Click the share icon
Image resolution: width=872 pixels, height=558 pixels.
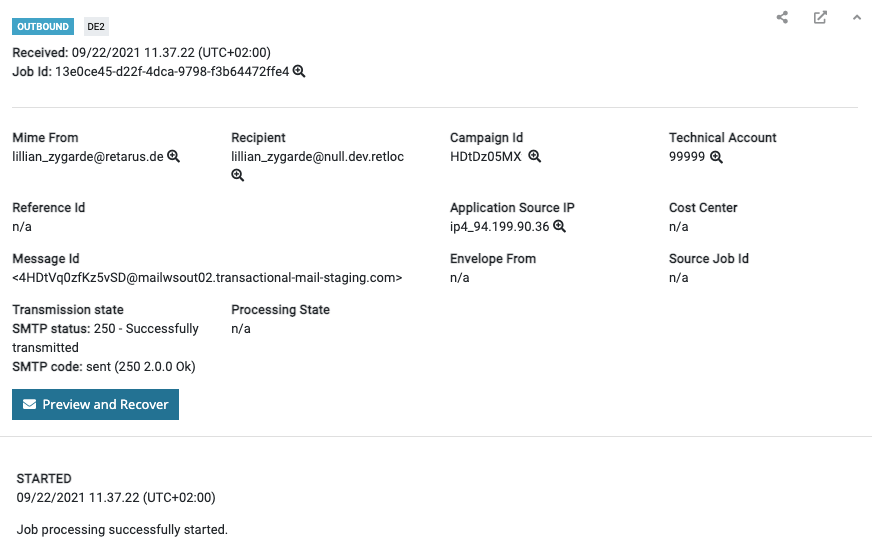click(782, 17)
